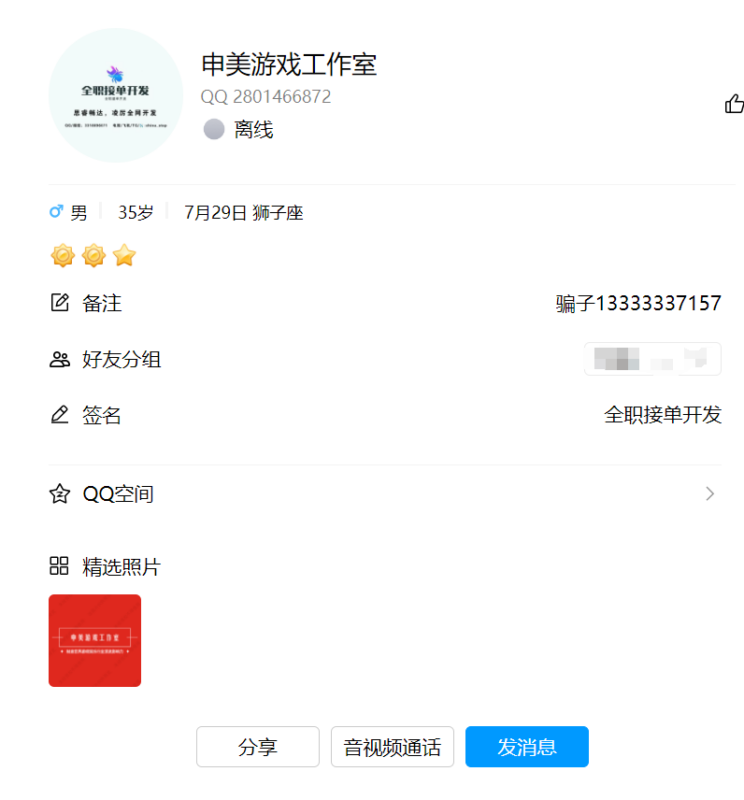This screenshot has height=800, width=744.
Task: Click the 精选照片 grid icon
Action: pyautogui.click(x=59, y=566)
